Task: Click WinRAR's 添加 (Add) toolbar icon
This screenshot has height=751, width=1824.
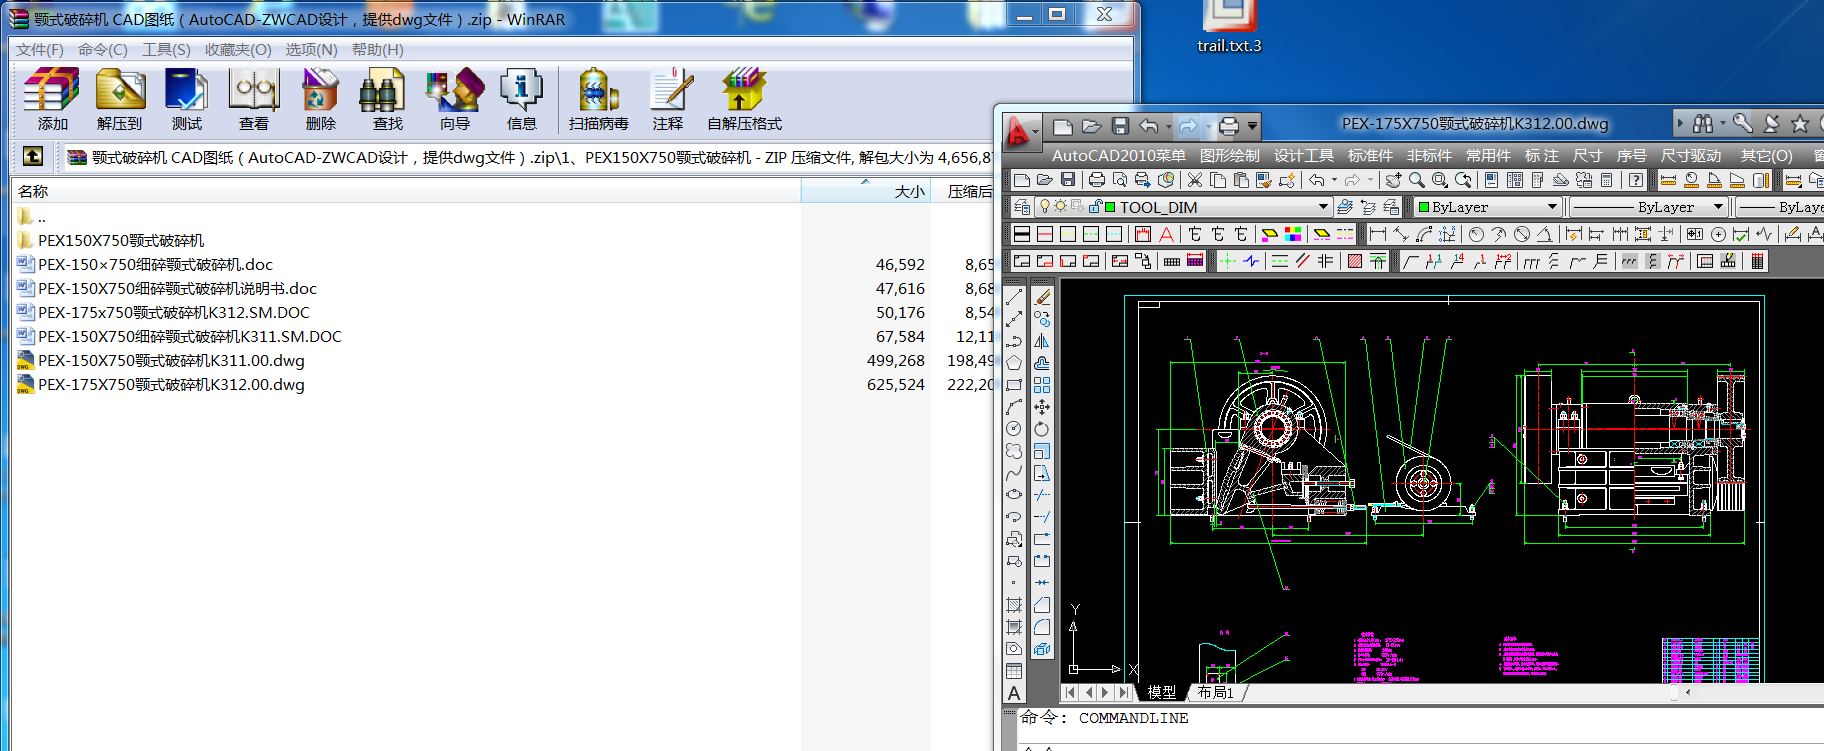Action: pos(52,99)
